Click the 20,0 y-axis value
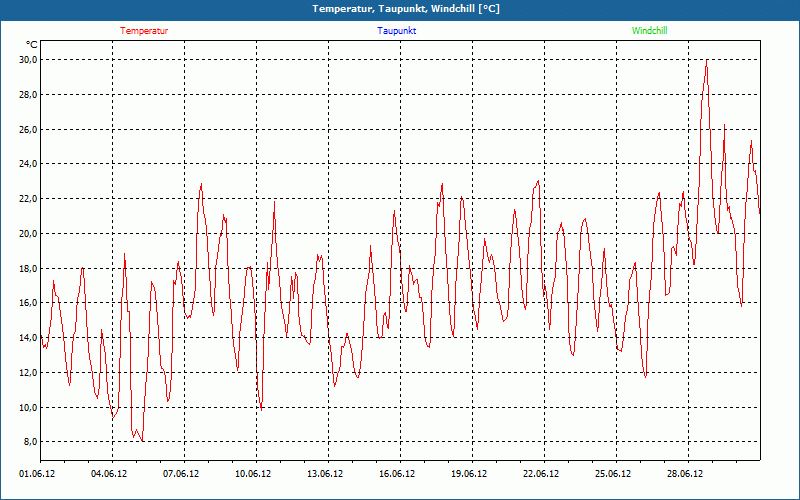The image size is (800, 500). coord(29,233)
